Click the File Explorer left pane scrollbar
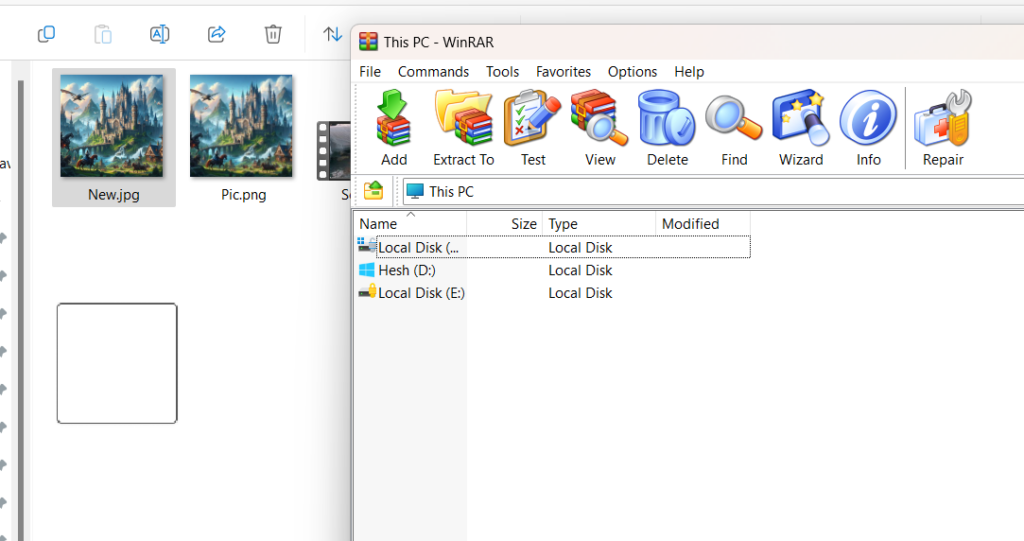 [x=20, y=310]
